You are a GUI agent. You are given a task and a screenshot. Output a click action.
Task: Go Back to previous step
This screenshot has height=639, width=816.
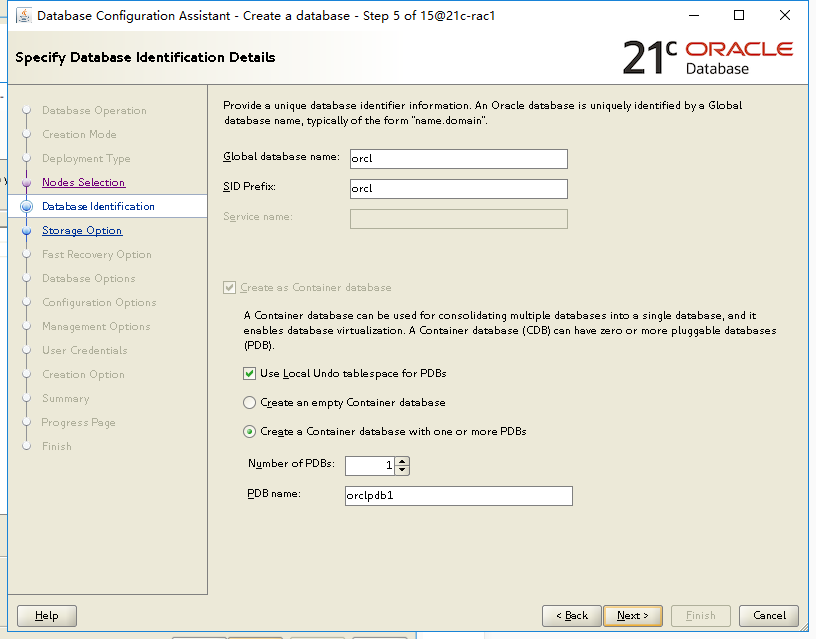pos(571,616)
